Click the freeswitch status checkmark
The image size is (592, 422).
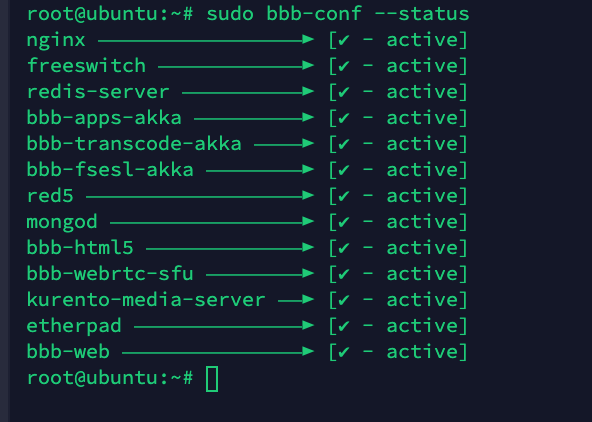pyautogui.click(x=343, y=66)
